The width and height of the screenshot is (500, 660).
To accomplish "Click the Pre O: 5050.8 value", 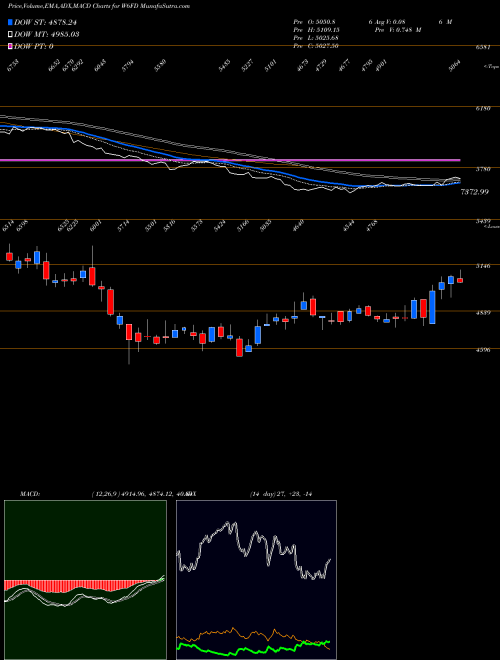I will click(x=316, y=22).
